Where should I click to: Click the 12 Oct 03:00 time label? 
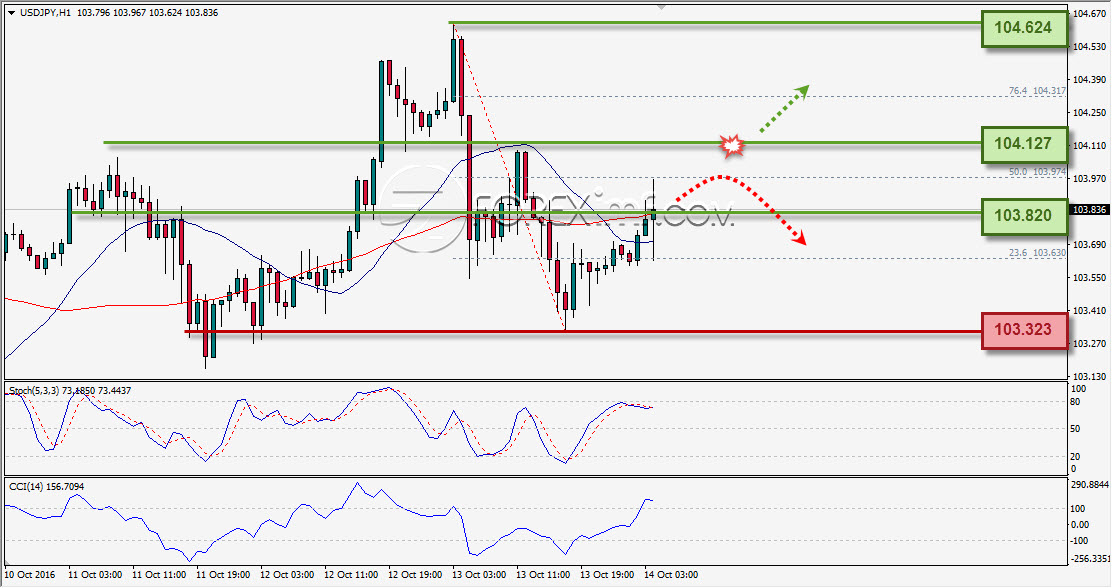287,575
